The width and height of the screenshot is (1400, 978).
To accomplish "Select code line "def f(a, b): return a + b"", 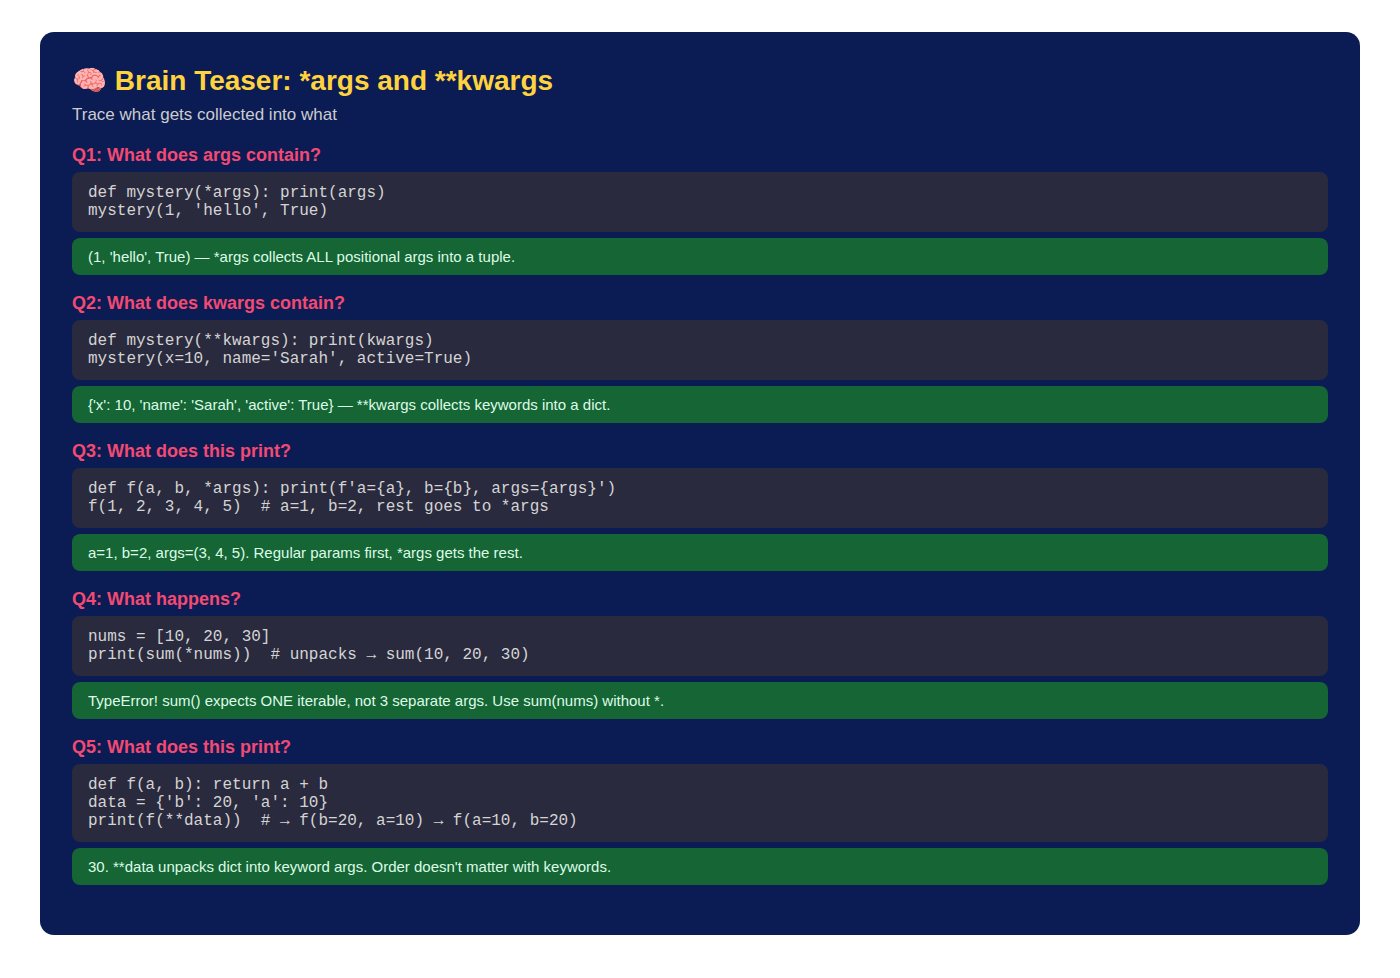I will tap(208, 784).
